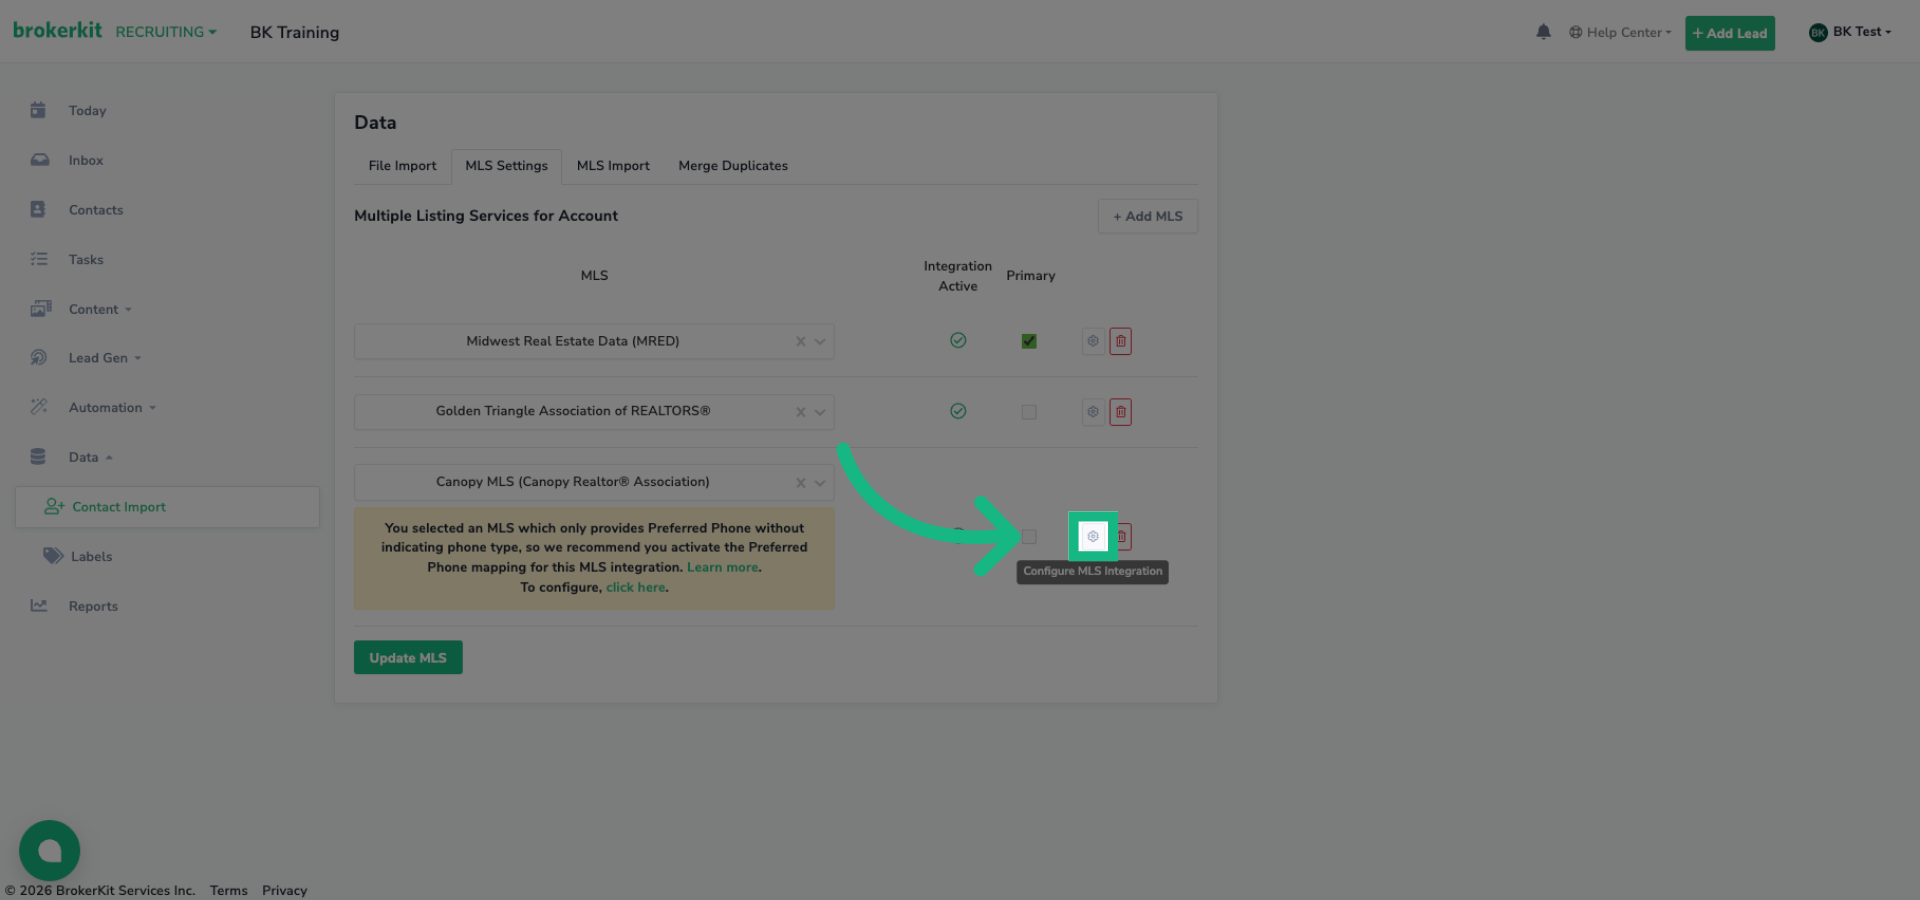The image size is (1920, 900).
Task: Select Contact Import in the sidebar
Action: coord(167,507)
